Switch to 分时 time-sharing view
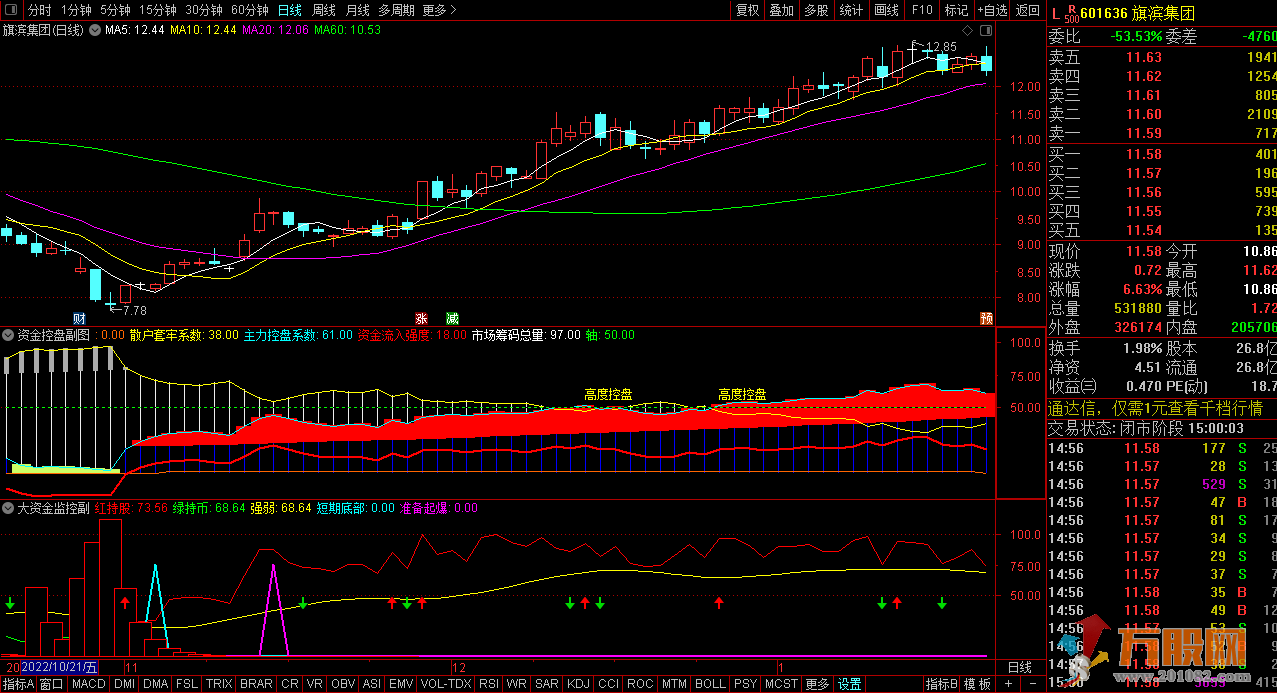1277x693 pixels. tap(39, 10)
